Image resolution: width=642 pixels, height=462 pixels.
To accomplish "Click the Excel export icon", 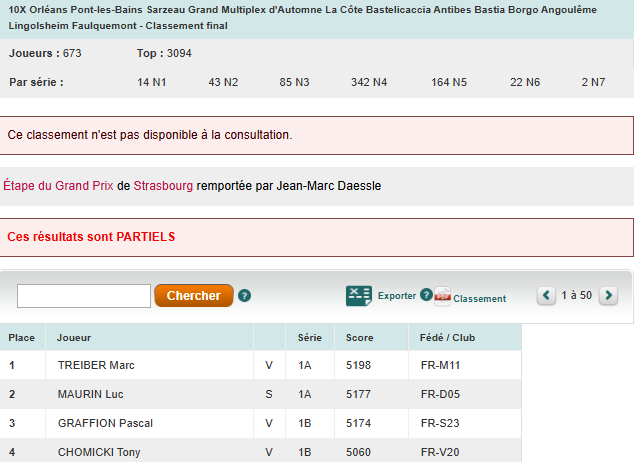I will pyautogui.click(x=358, y=295).
